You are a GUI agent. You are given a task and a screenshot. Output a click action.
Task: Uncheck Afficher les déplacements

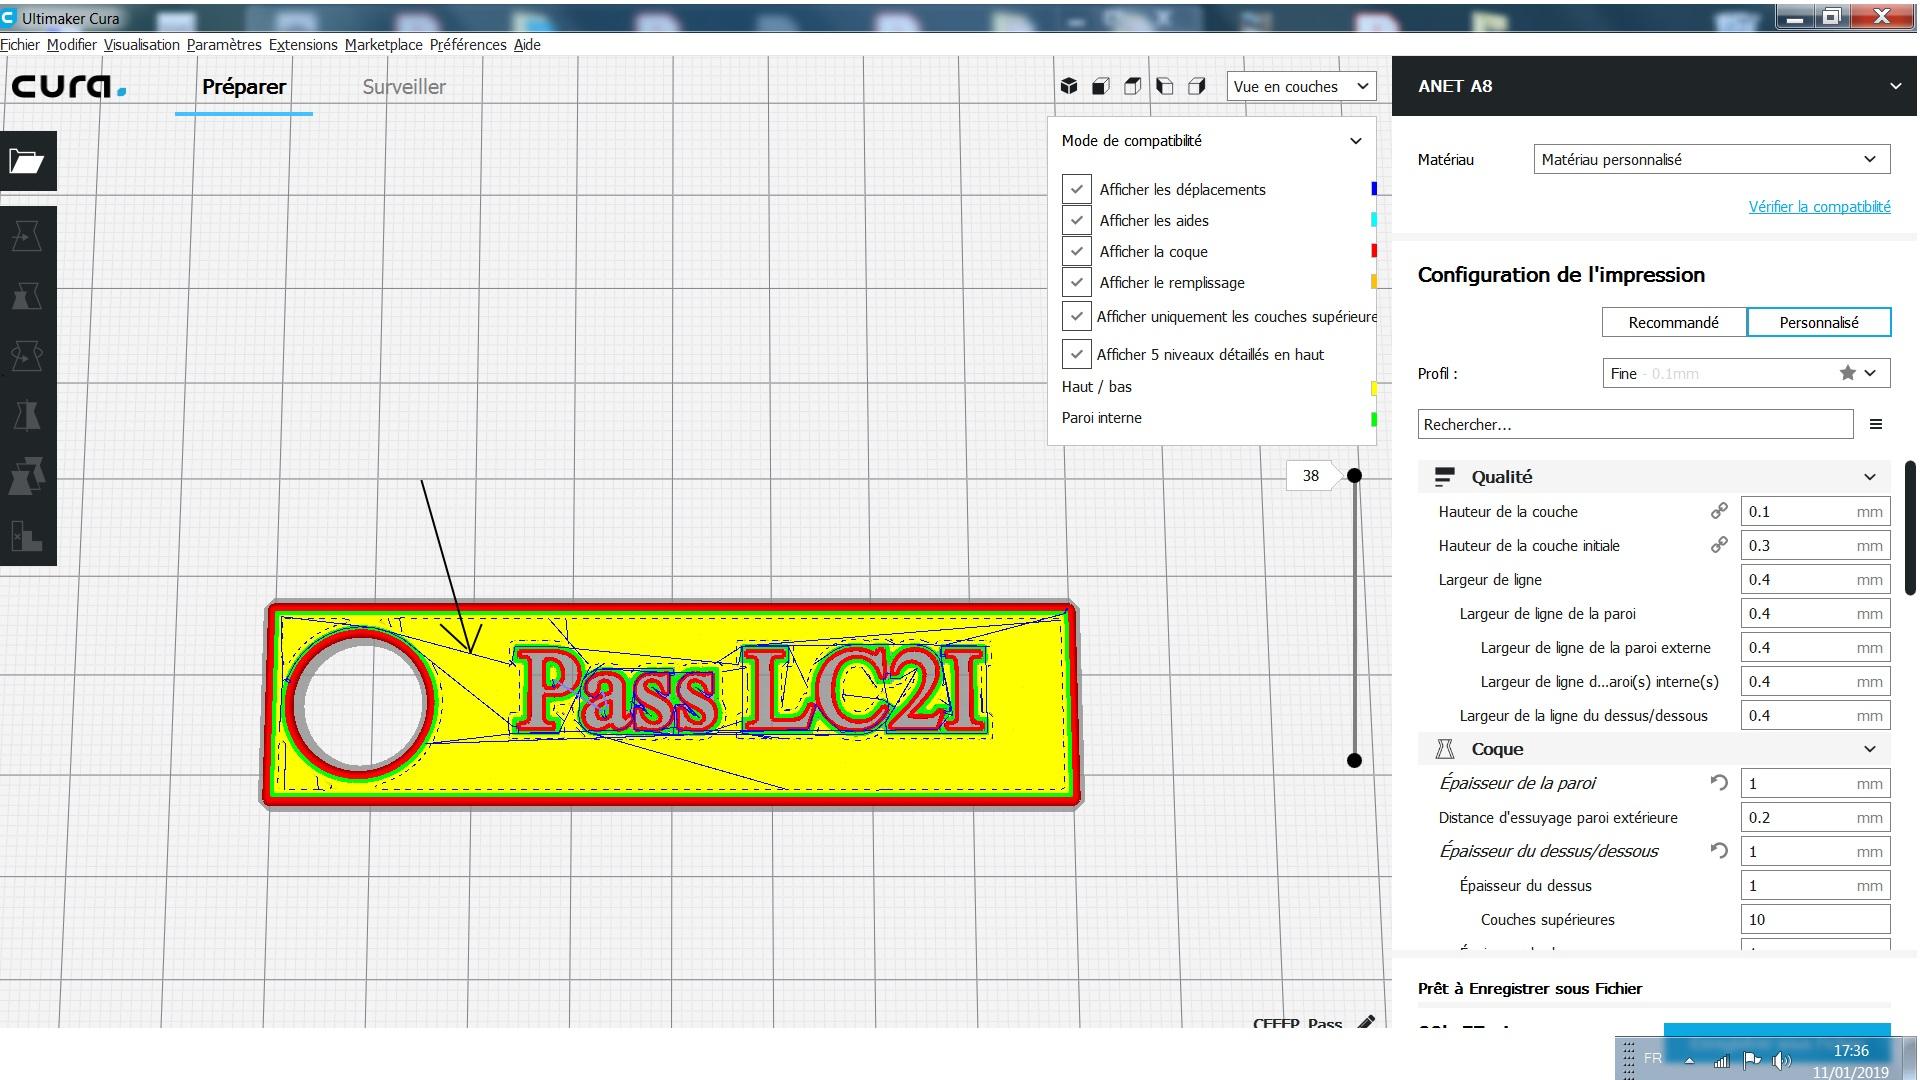tap(1076, 189)
